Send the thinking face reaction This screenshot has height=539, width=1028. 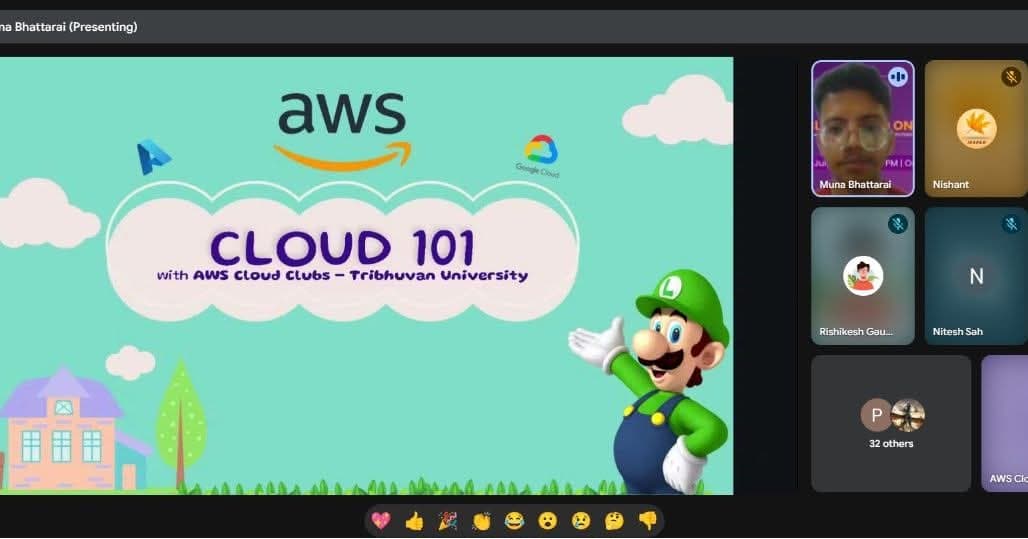[x=614, y=520]
